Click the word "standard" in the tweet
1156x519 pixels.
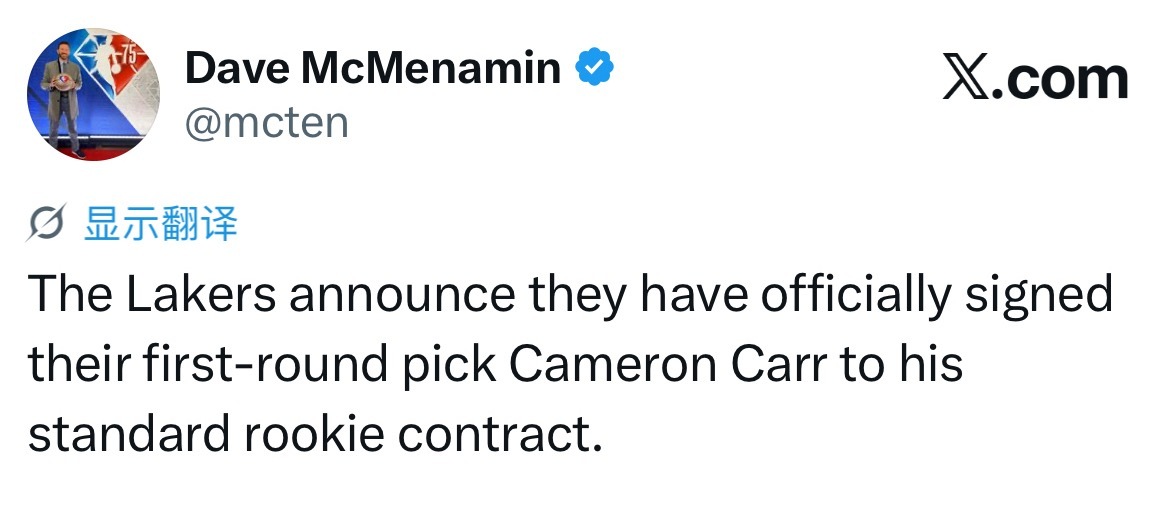click(x=130, y=435)
